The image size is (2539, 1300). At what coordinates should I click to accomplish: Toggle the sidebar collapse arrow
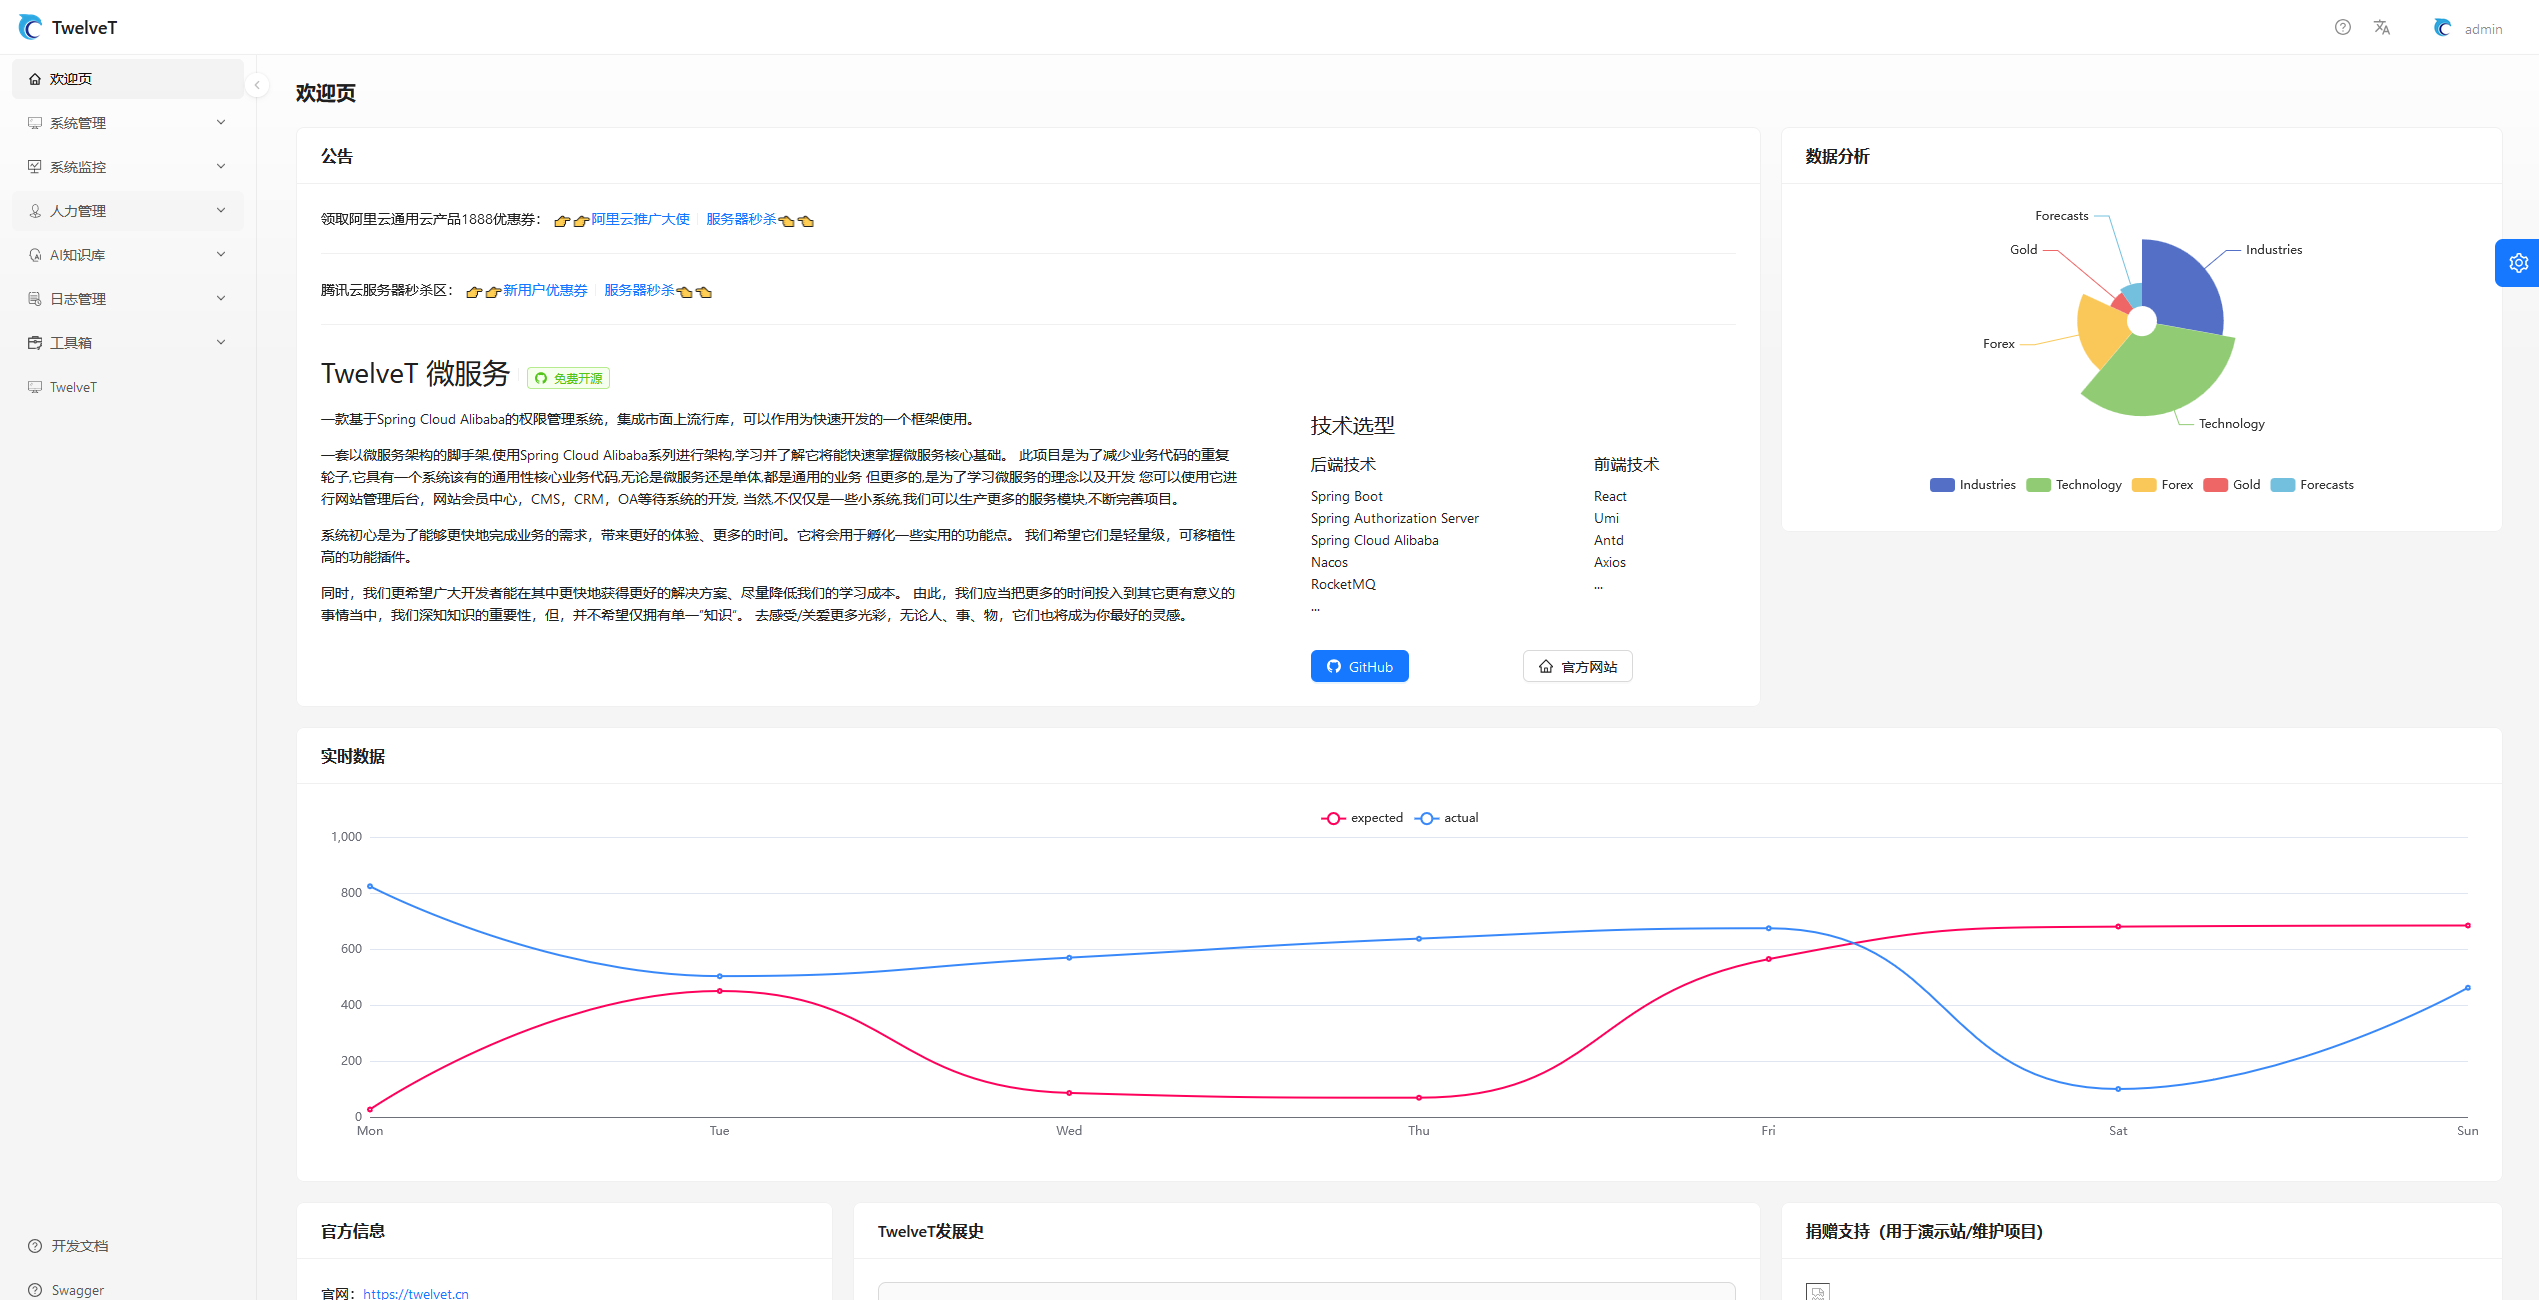pos(257,85)
